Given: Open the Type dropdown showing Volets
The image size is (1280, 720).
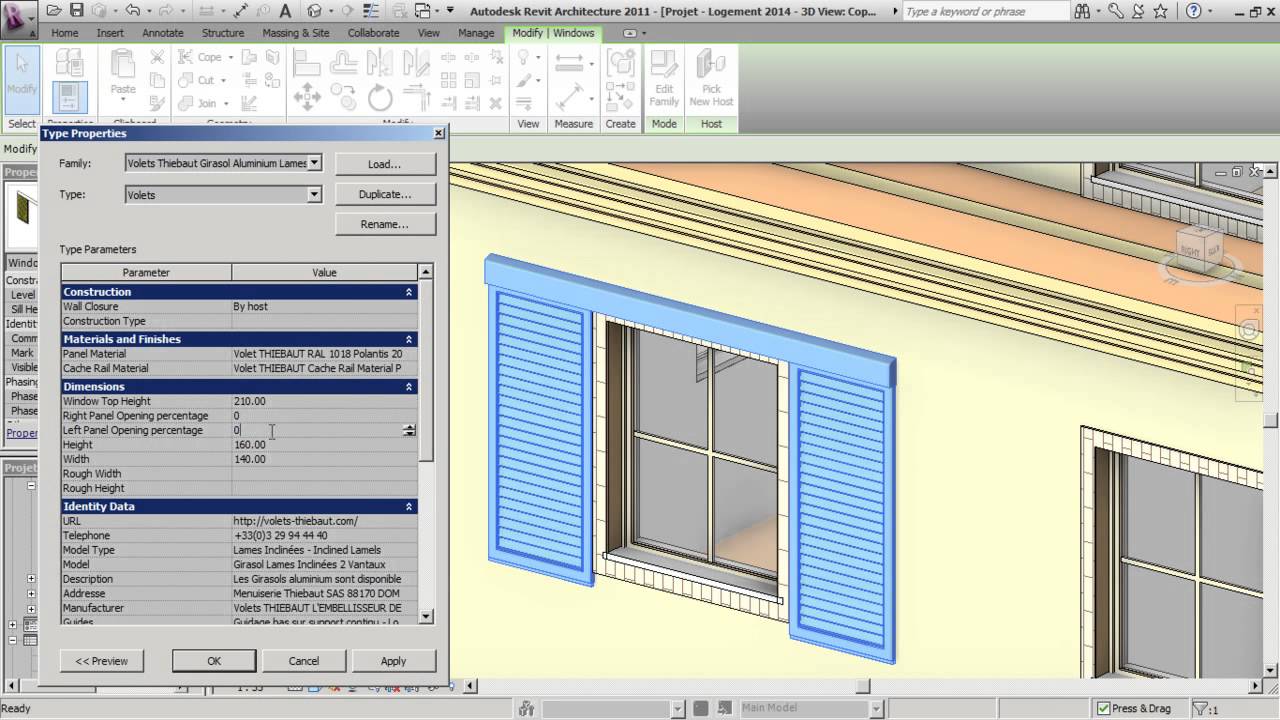Looking at the screenshot, I should pyautogui.click(x=314, y=195).
